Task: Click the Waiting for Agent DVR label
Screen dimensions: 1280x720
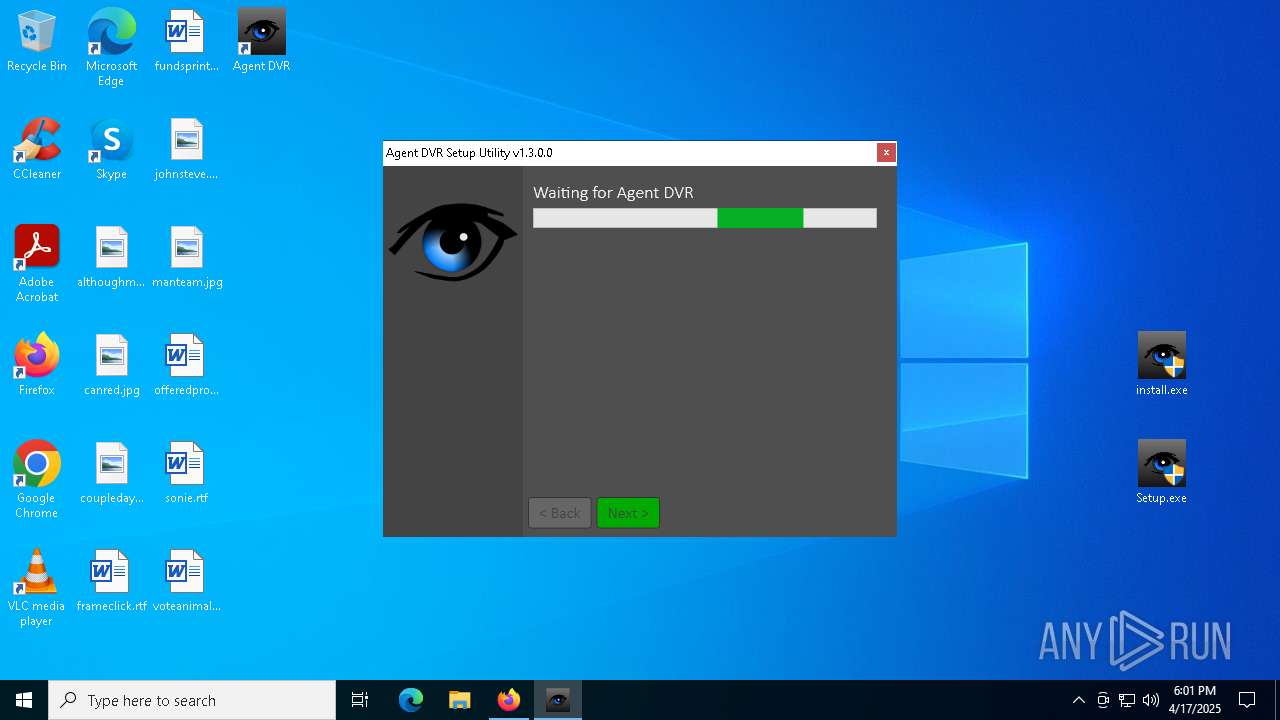Action: point(613,192)
